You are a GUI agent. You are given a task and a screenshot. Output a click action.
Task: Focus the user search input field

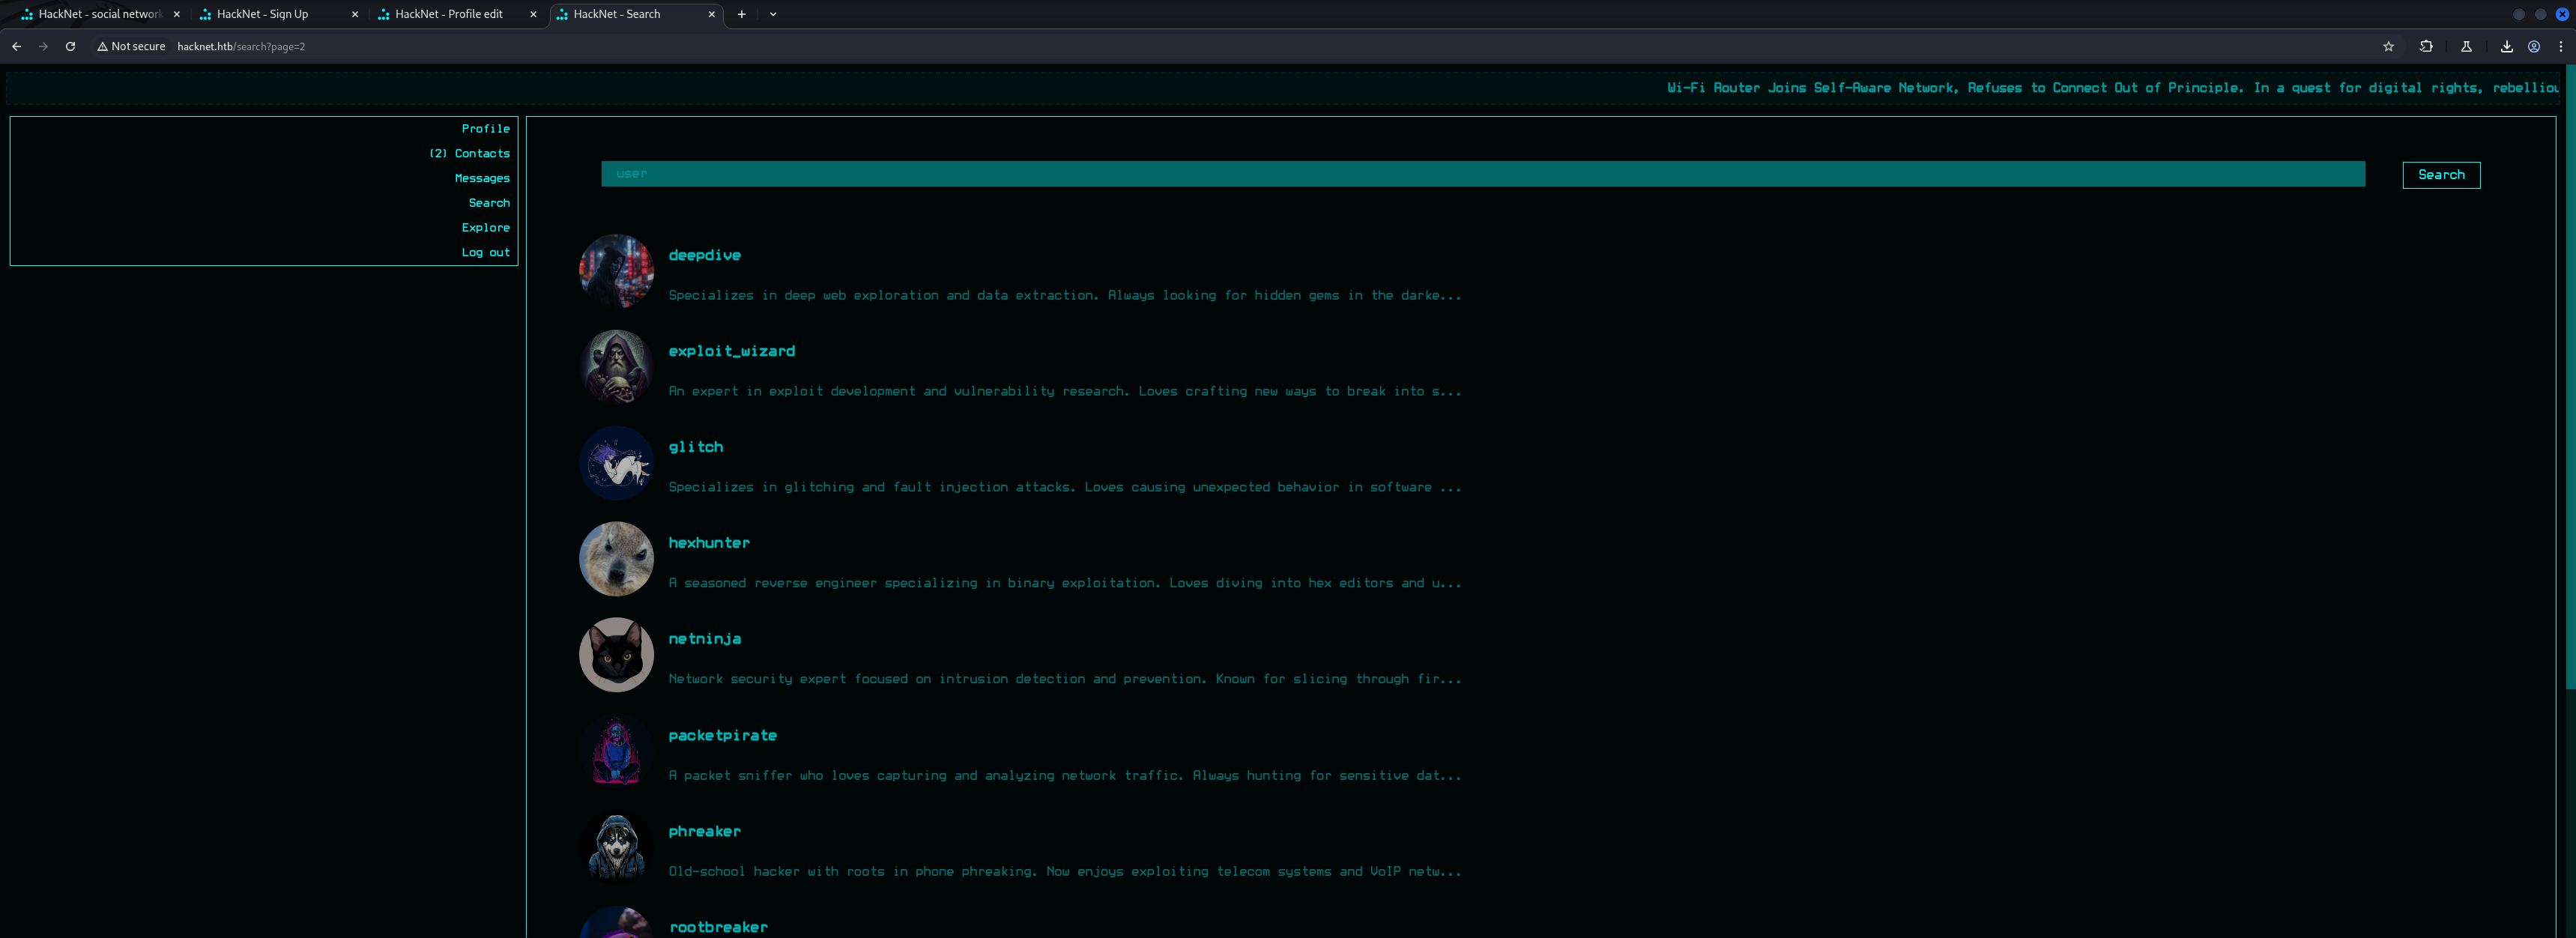pos(1482,174)
